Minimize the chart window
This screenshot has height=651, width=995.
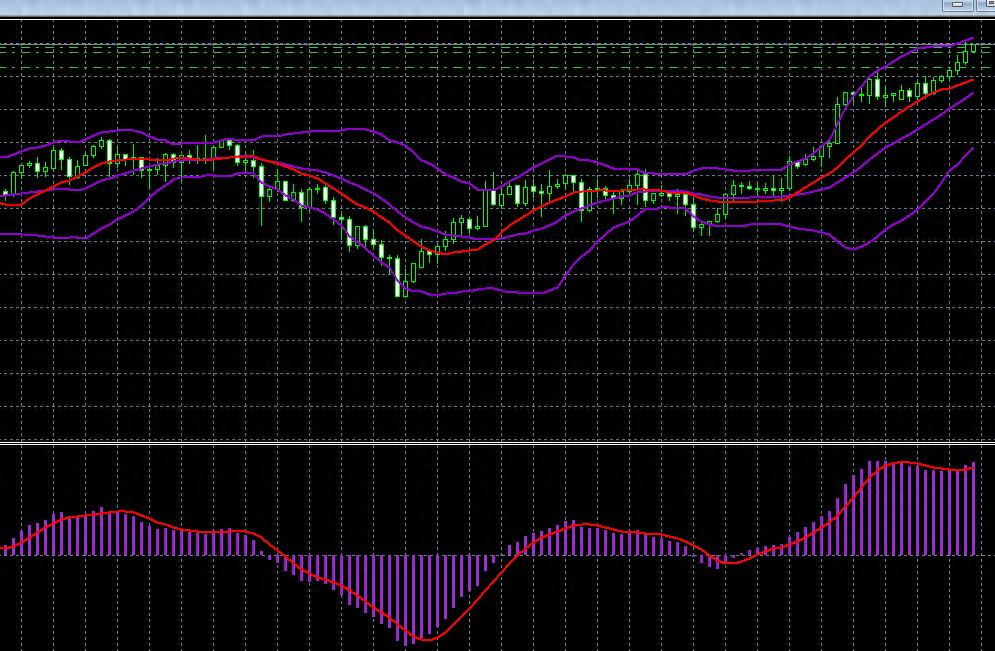point(958,5)
